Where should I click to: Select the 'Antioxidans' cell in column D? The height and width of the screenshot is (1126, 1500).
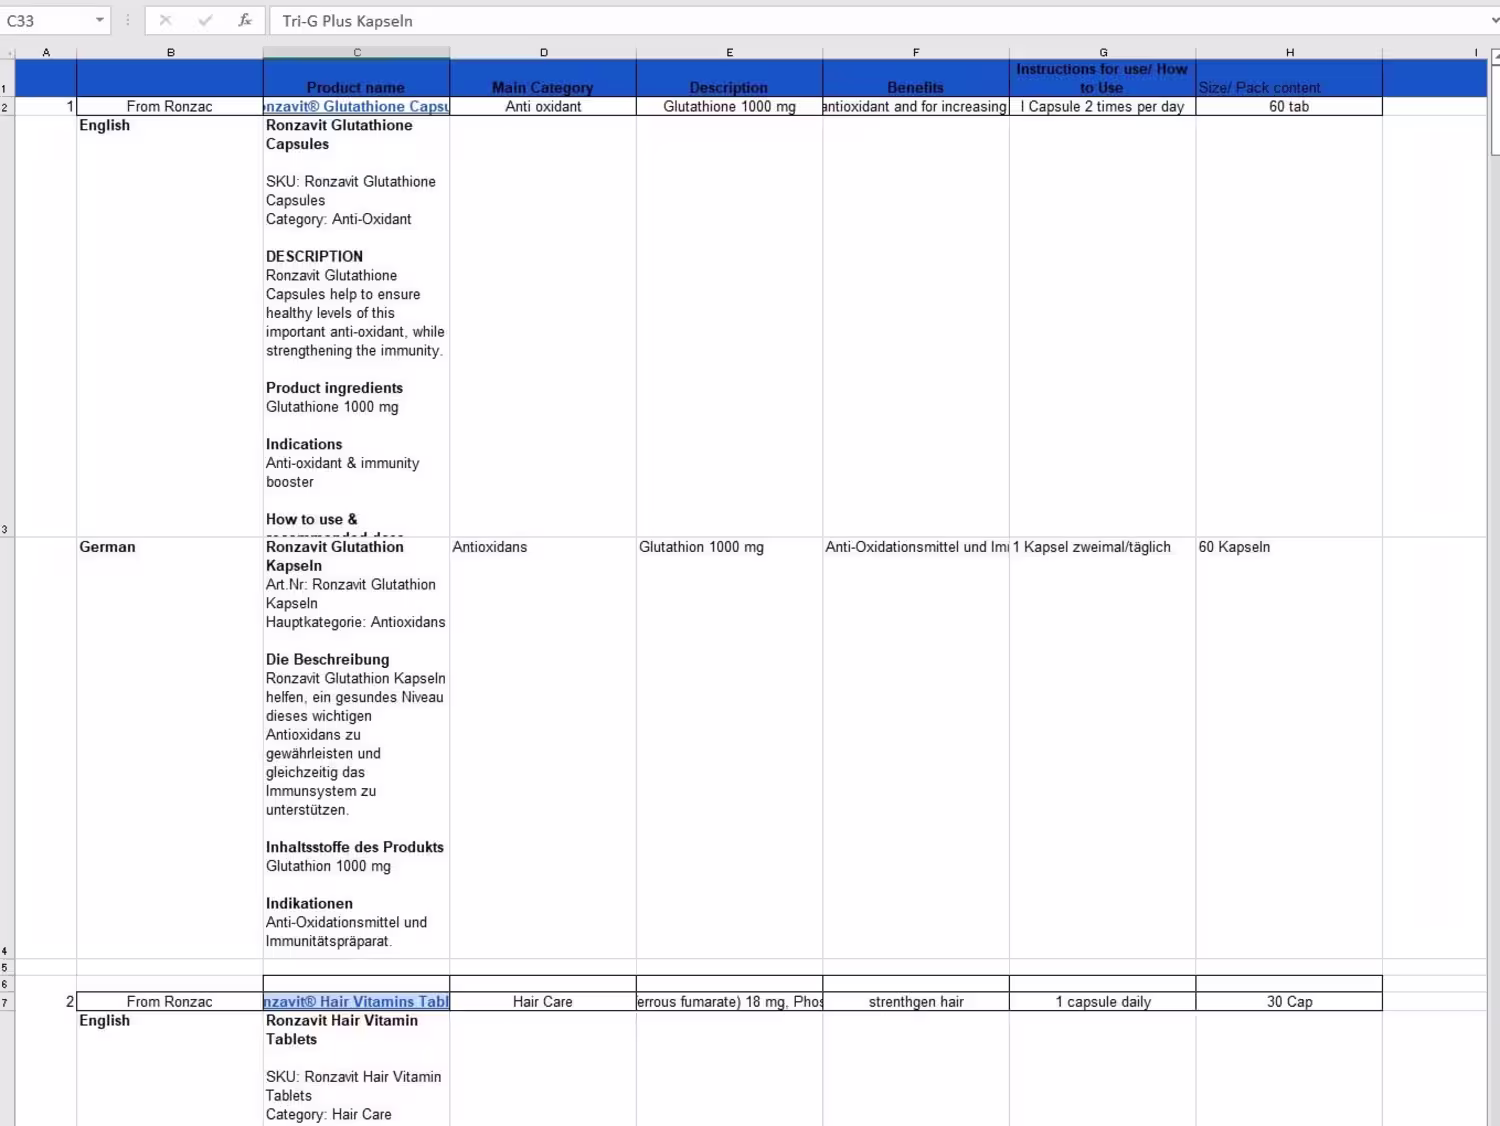pos(543,748)
